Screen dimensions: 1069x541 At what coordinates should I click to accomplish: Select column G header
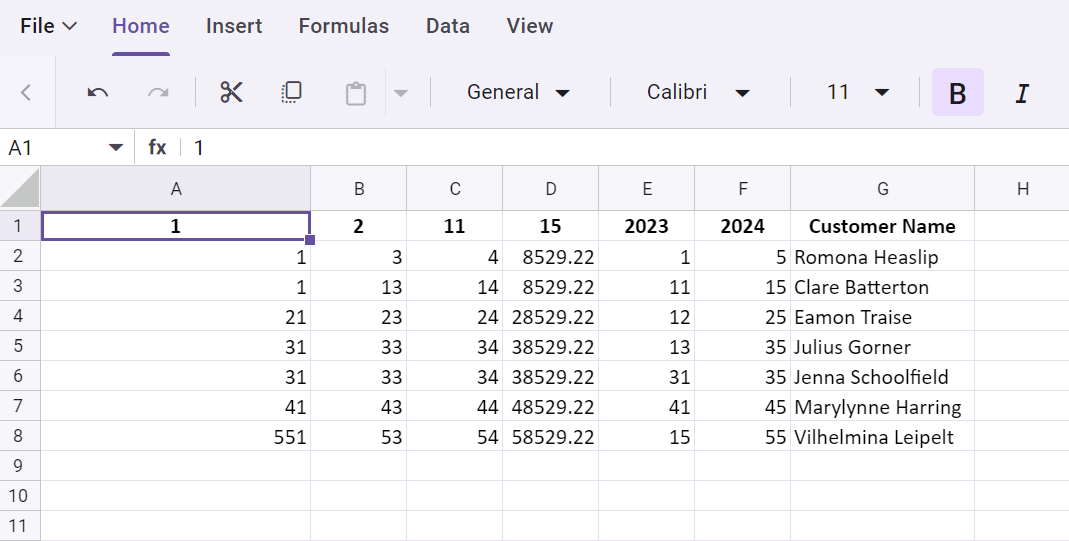pyautogui.click(x=882, y=188)
